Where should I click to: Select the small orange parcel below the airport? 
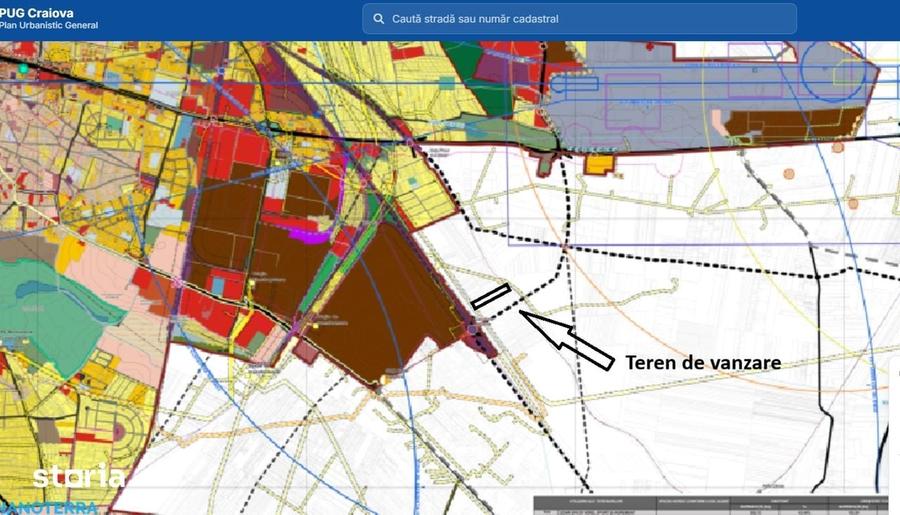599,164
